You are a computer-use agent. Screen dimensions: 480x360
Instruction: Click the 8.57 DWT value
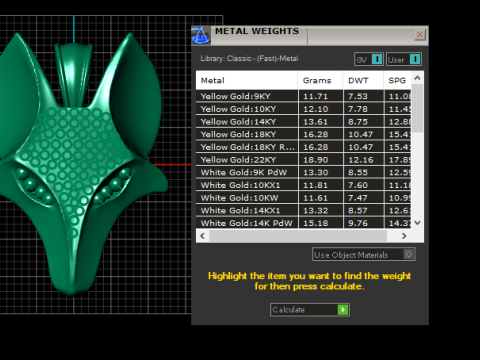(358, 210)
